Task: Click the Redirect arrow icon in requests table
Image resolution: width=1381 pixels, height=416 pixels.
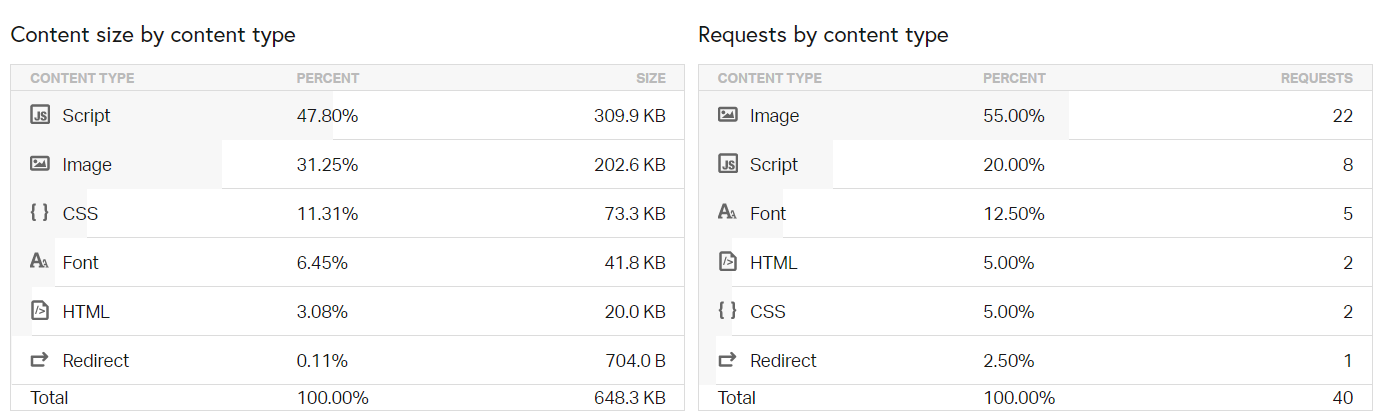Action: [728, 360]
